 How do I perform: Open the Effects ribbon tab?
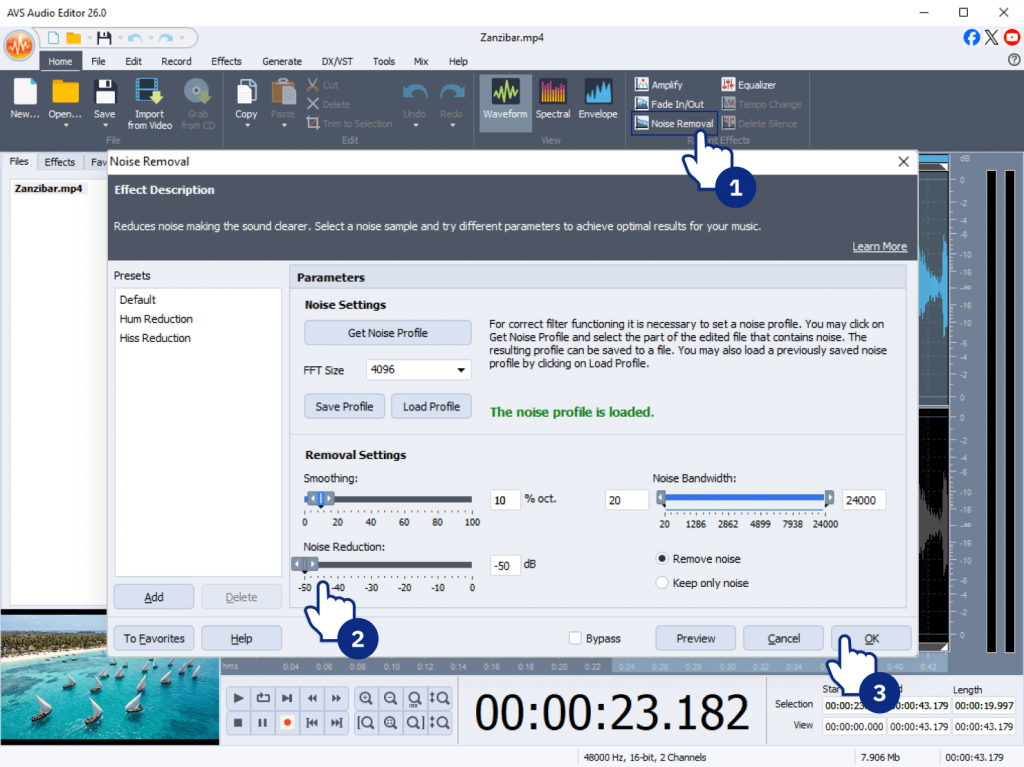226,61
